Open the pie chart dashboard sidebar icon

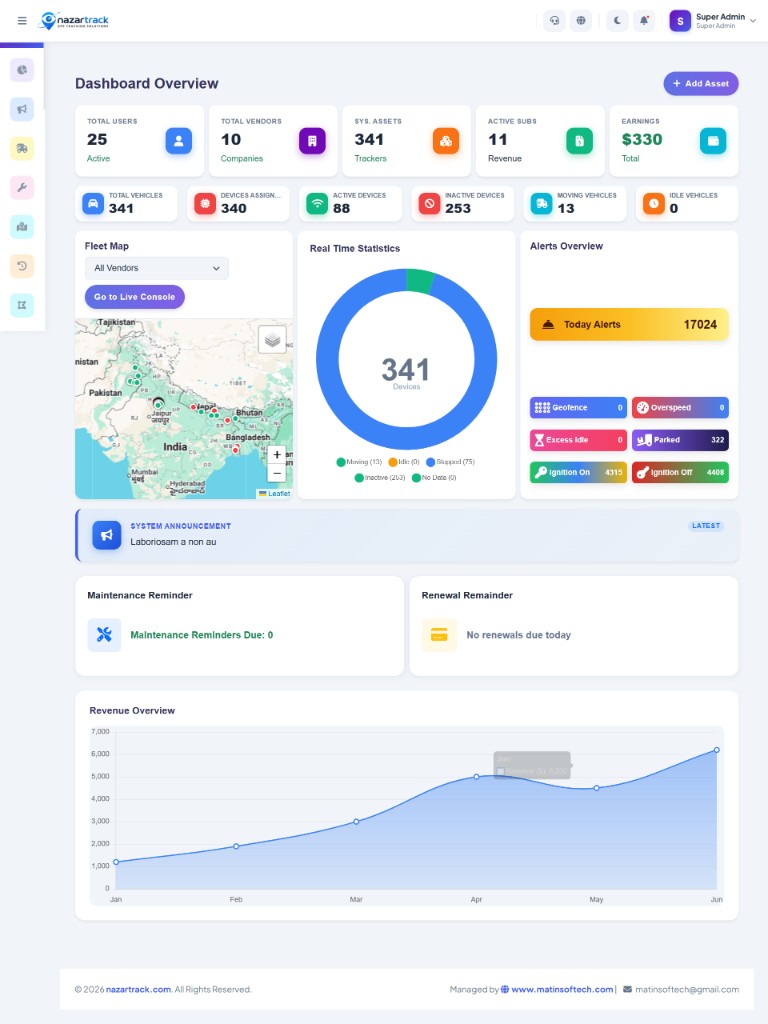22,70
